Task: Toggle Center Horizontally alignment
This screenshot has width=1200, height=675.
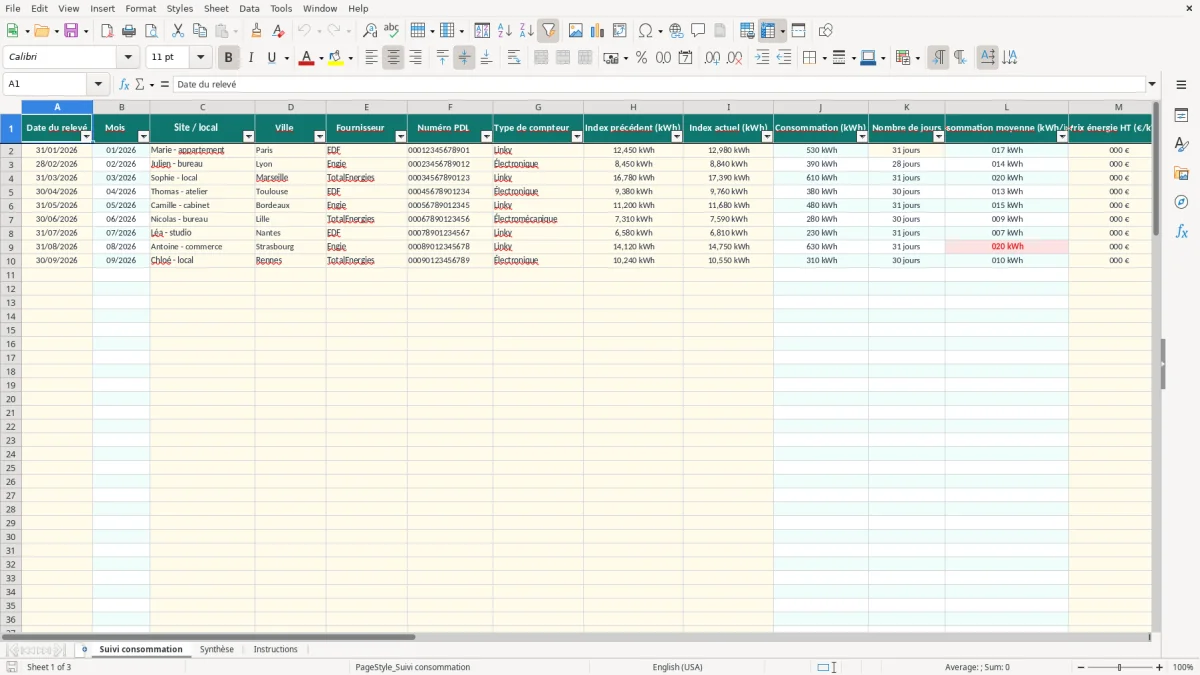Action: point(393,58)
